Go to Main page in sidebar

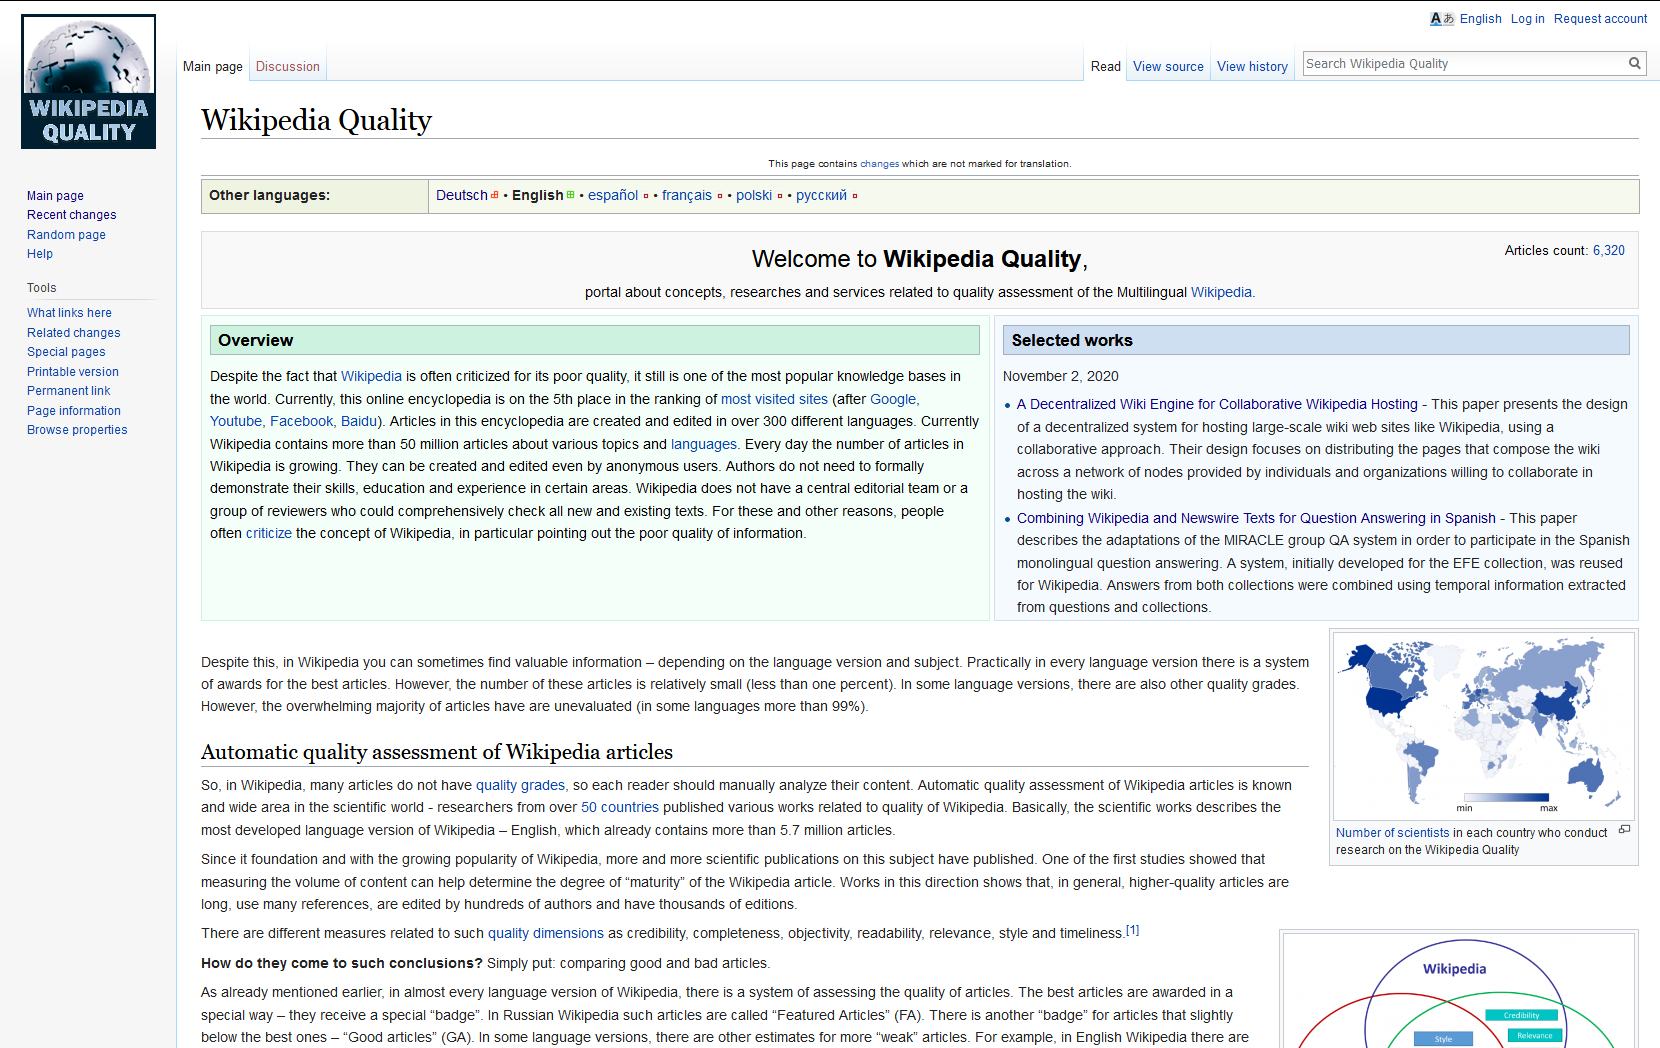[x=55, y=196]
